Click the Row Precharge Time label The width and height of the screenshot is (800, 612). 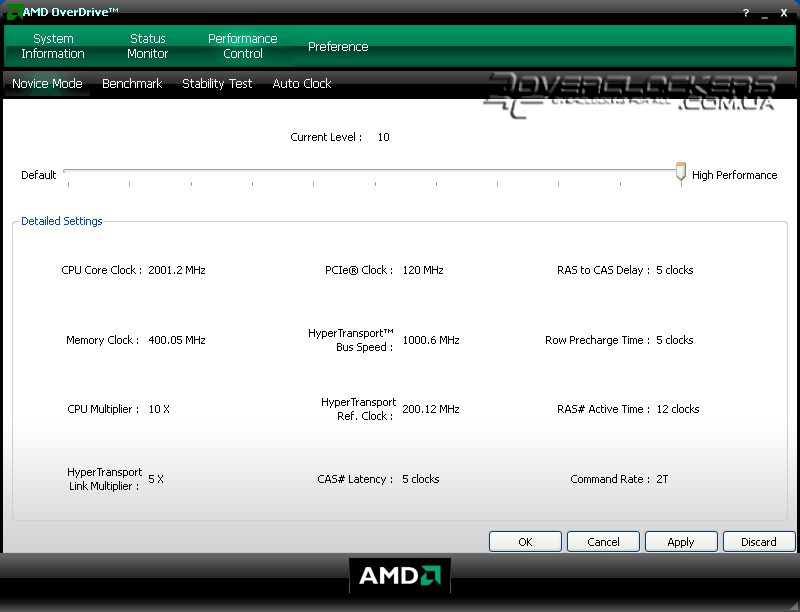(x=597, y=340)
